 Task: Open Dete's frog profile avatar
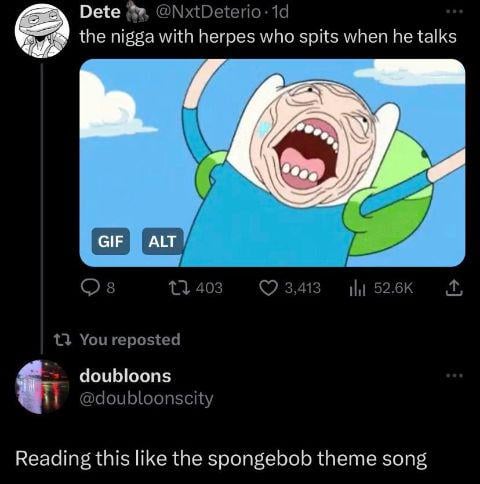click(42, 31)
